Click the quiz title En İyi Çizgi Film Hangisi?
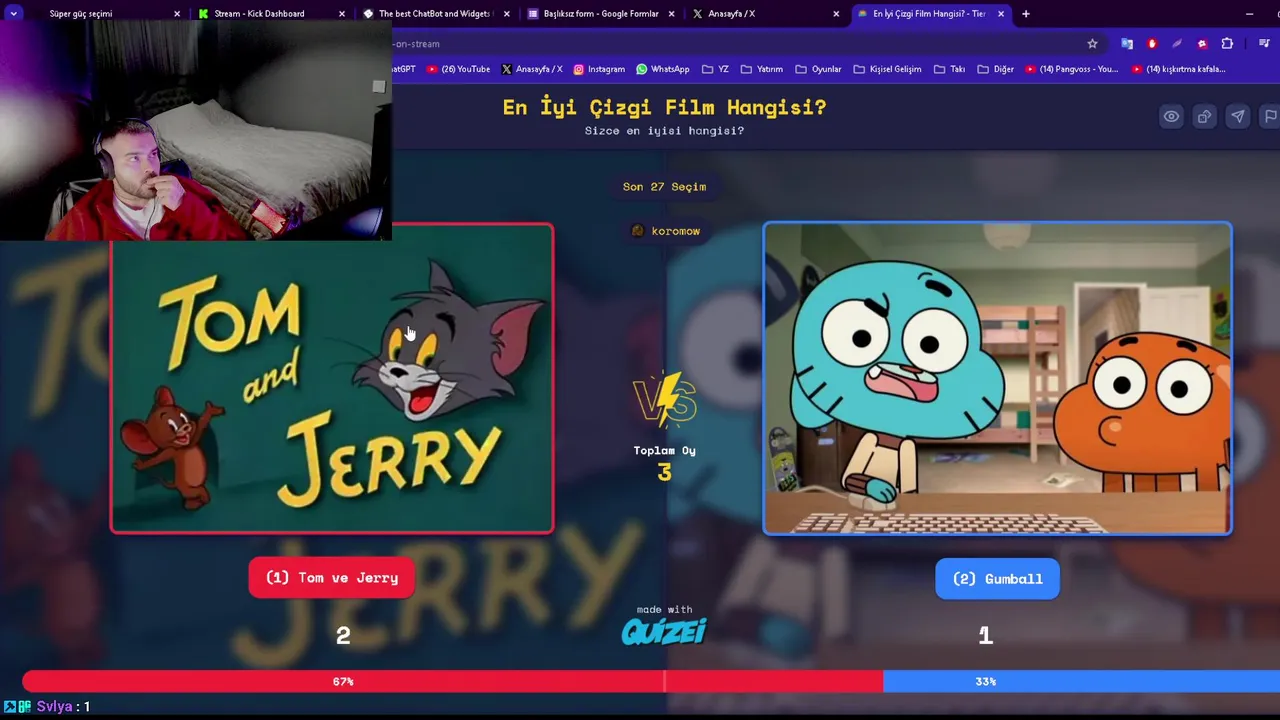 point(664,107)
